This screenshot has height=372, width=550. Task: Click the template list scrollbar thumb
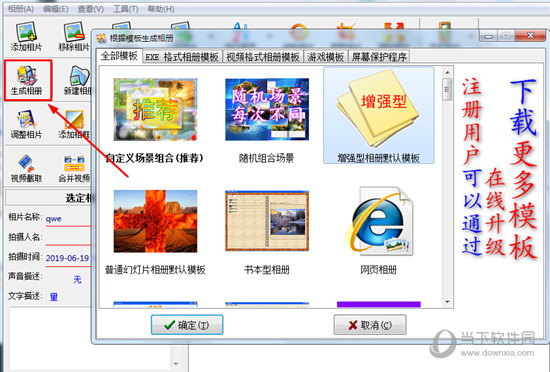click(x=447, y=89)
